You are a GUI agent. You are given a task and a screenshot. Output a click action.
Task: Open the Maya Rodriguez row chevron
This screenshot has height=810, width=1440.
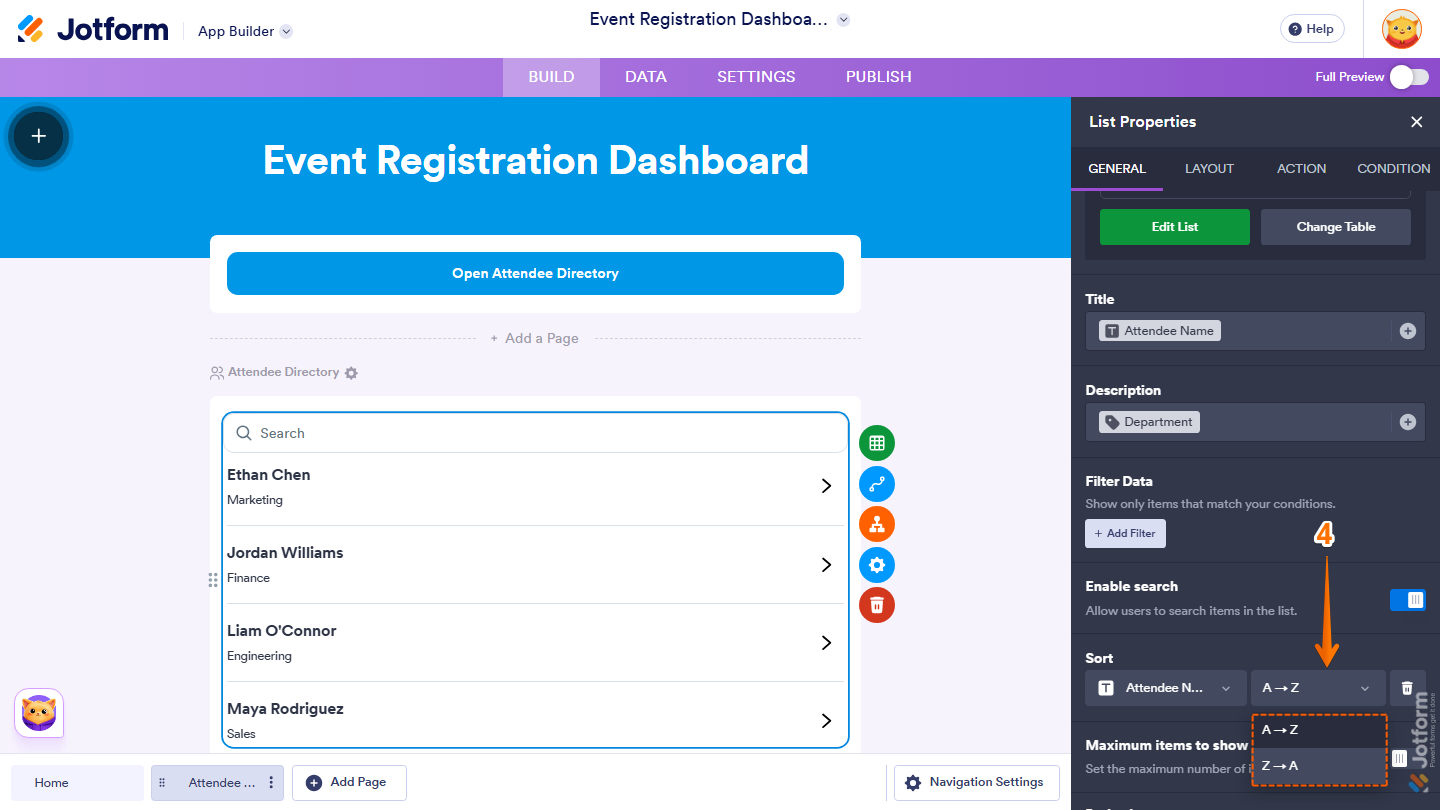(826, 720)
